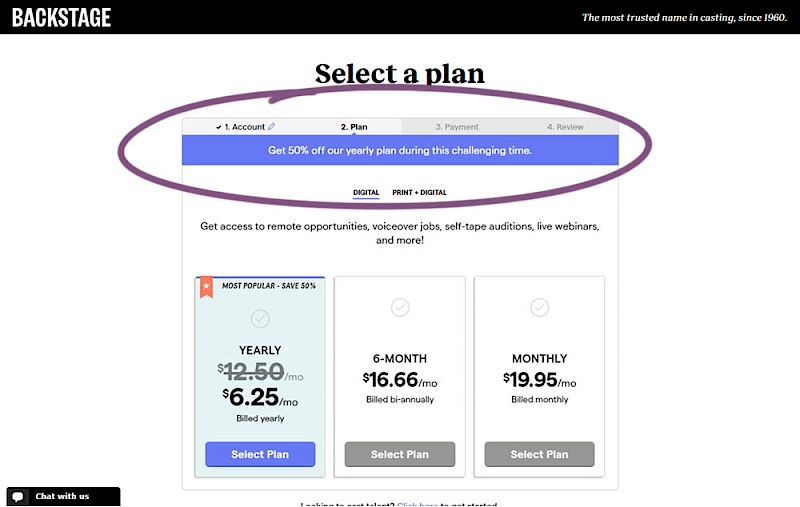Switch to the Digital tab
The height and width of the screenshot is (507, 800).
point(366,192)
